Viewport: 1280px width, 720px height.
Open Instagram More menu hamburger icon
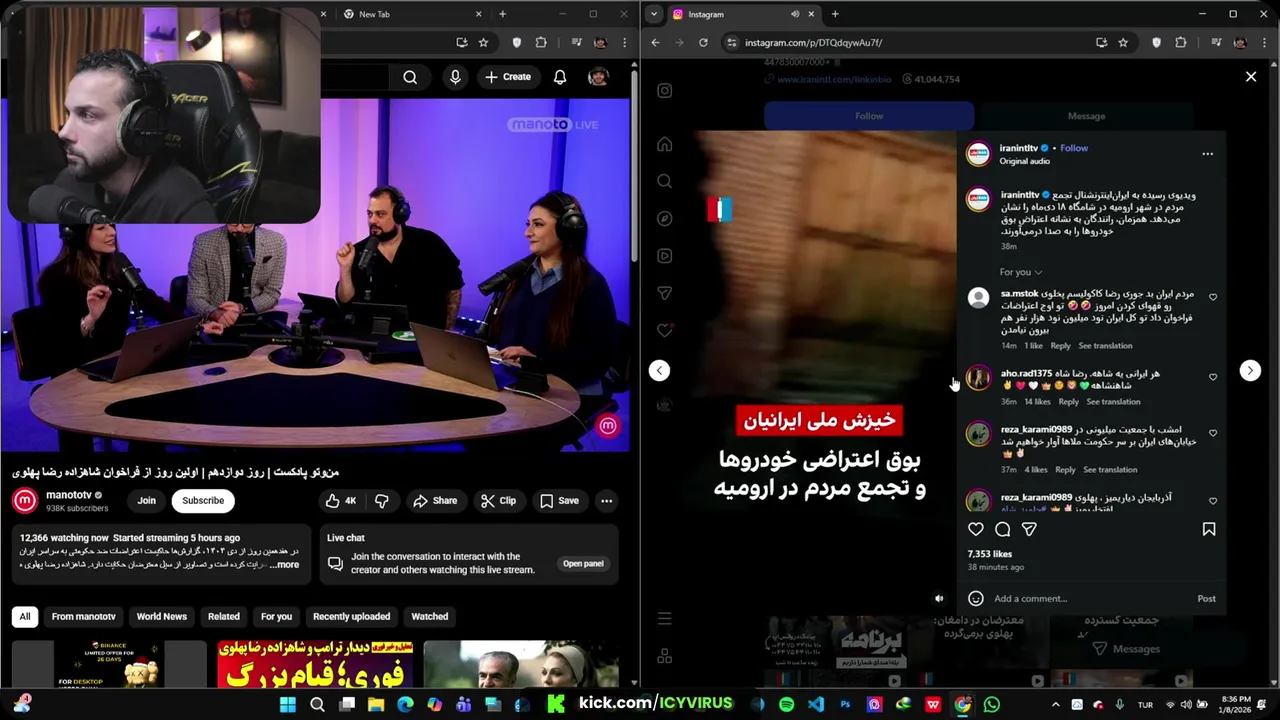tap(664, 619)
